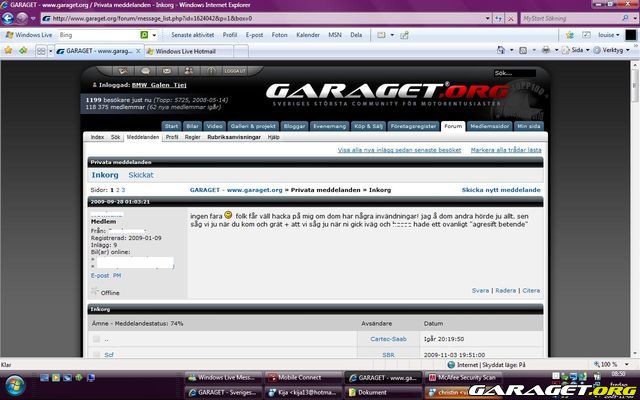This screenshot has width=640, height=400.
Task: Expand the Print options dropdown arrow
Action: click(556, 50)
